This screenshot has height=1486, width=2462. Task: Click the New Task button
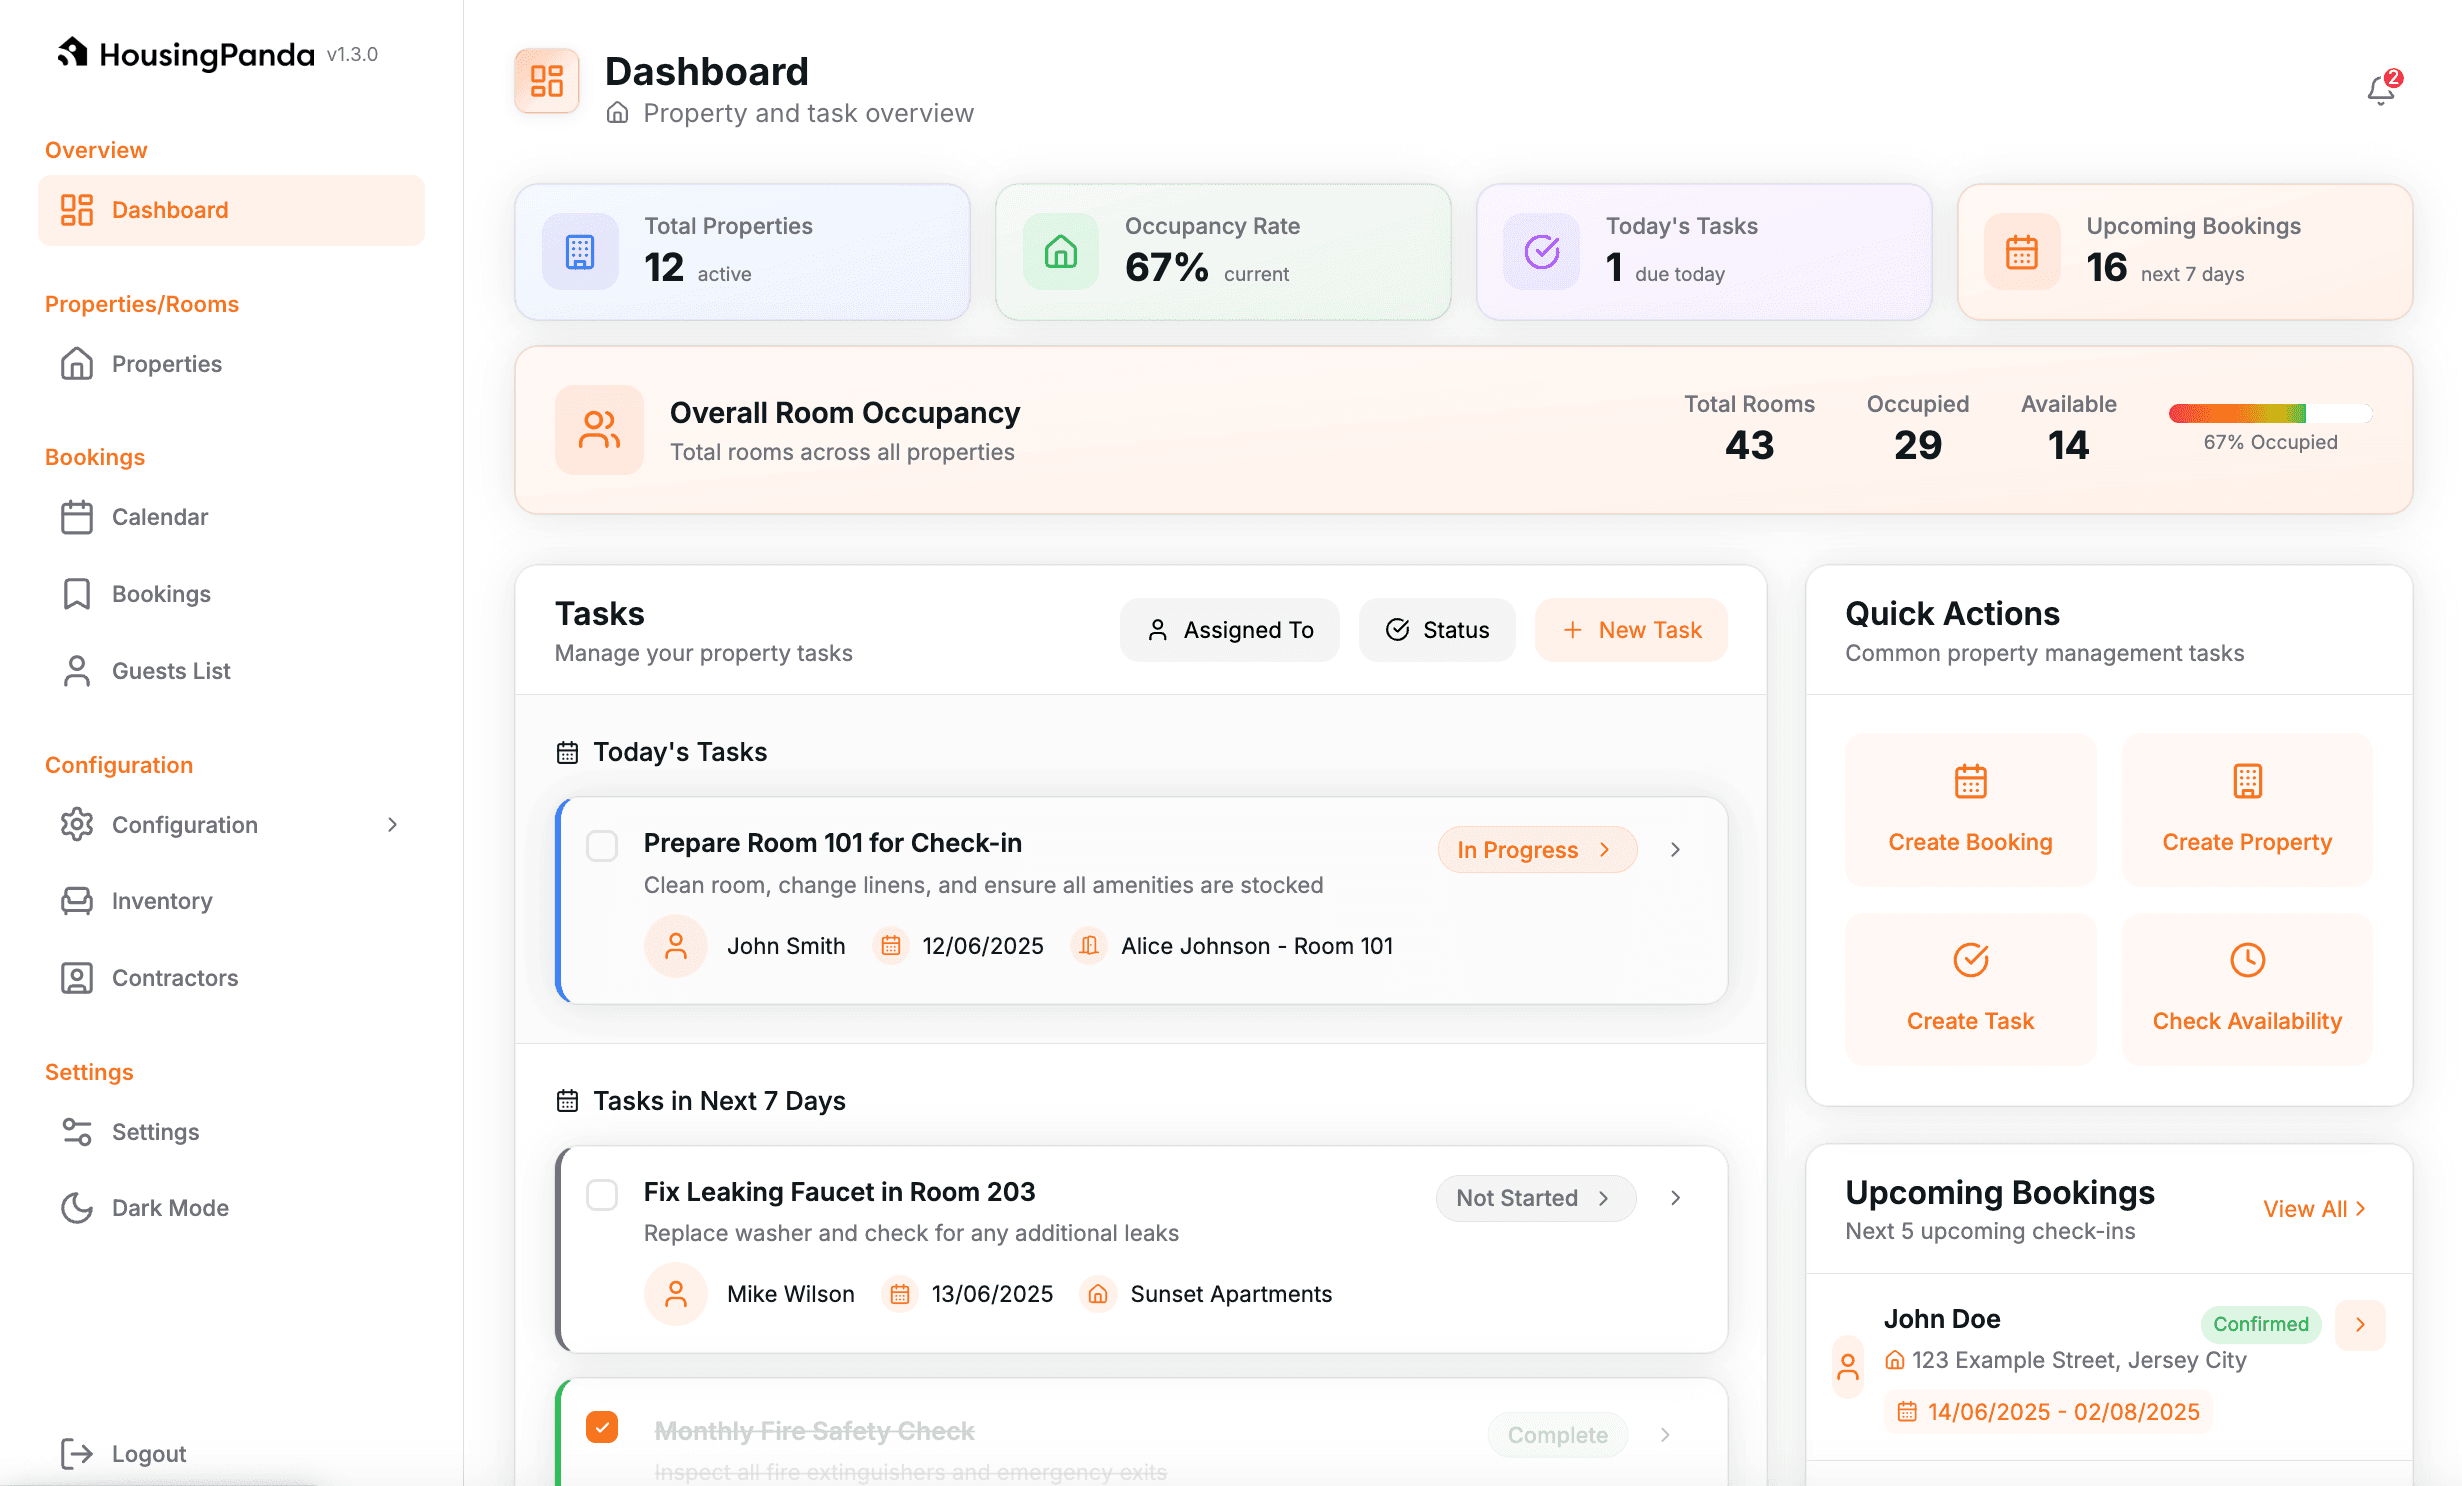(1630, 630)
